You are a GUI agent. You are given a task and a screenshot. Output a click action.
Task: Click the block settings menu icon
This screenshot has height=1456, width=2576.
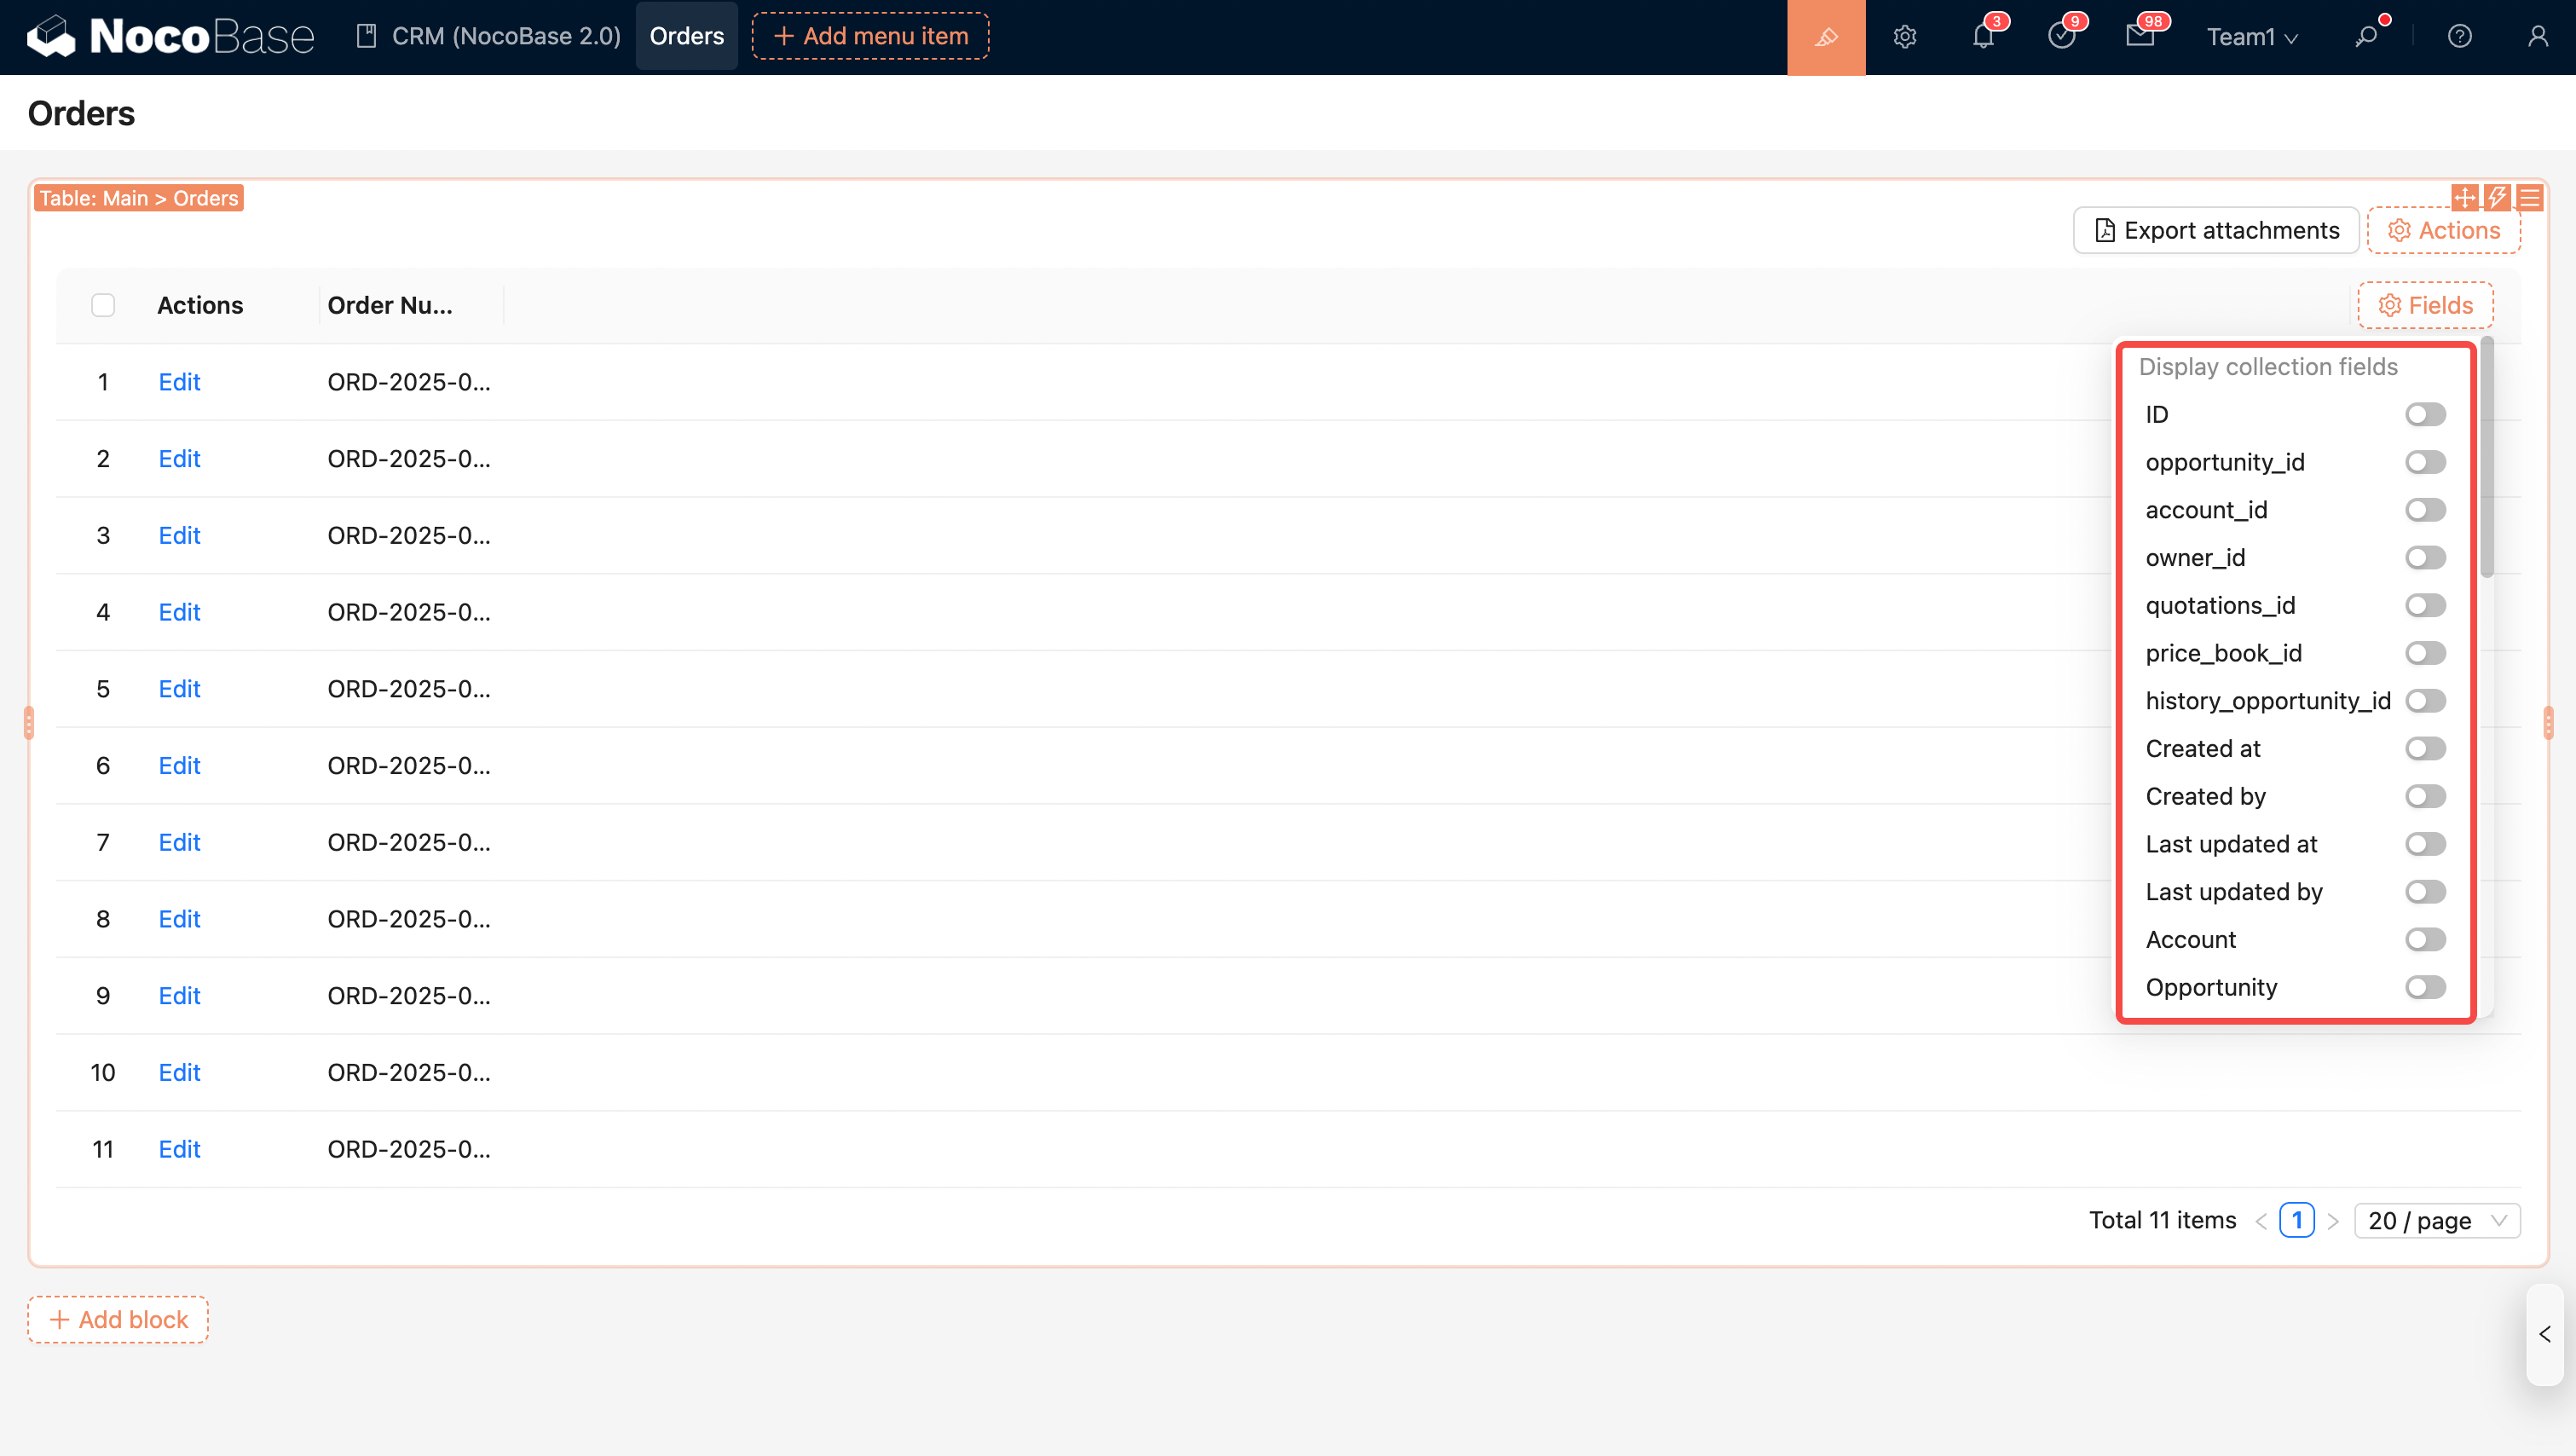[2530, 198]
